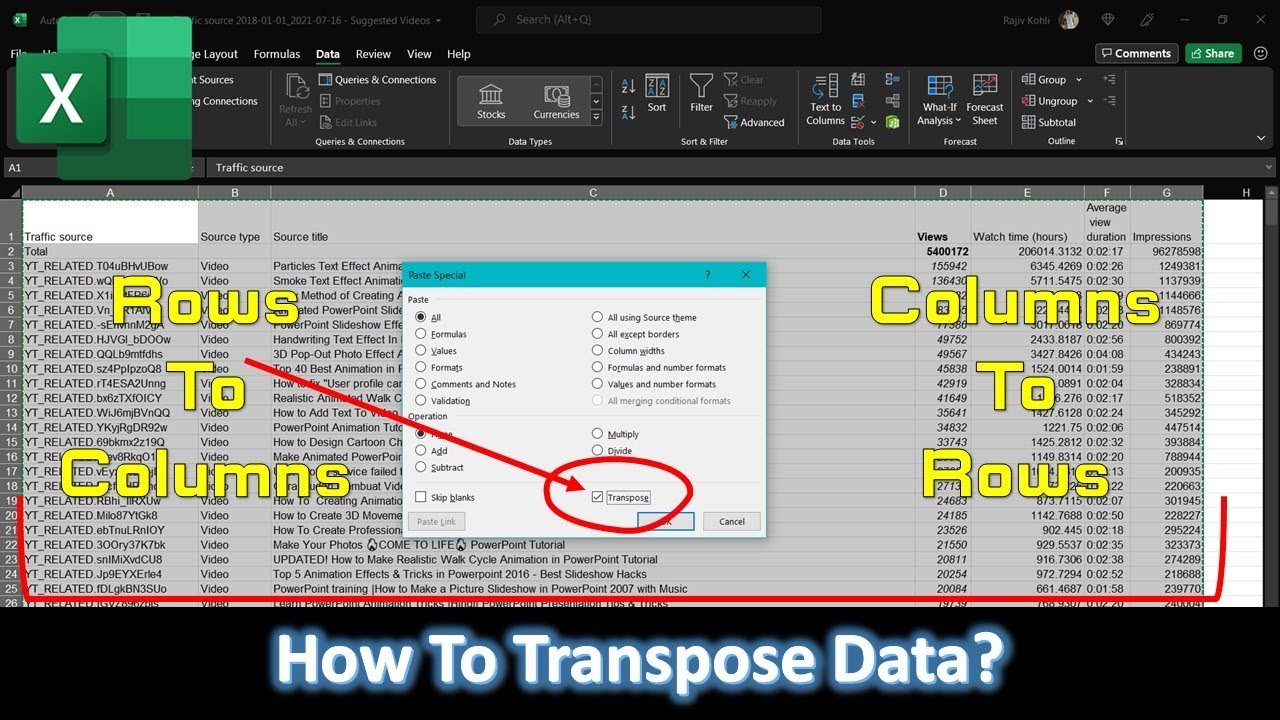Switch to the Formulas ribbon tab
Viewport: 1280px width, 720px height.
click(277, 54)
